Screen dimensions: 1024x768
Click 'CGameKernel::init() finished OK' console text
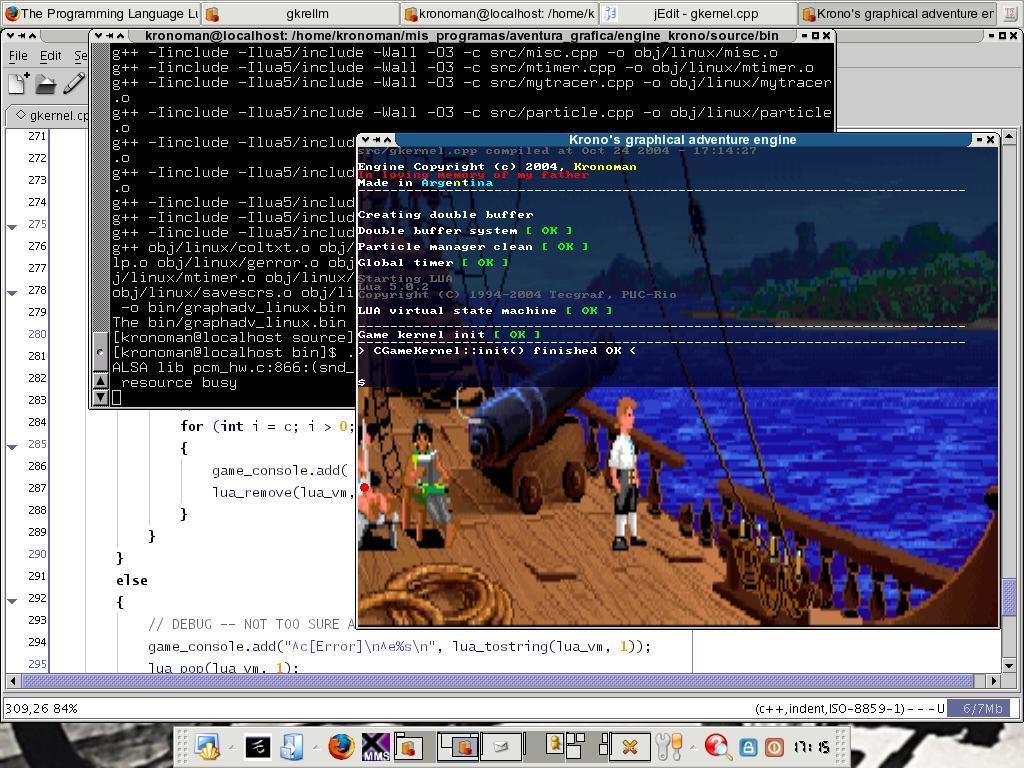click(x=496, y=350)
